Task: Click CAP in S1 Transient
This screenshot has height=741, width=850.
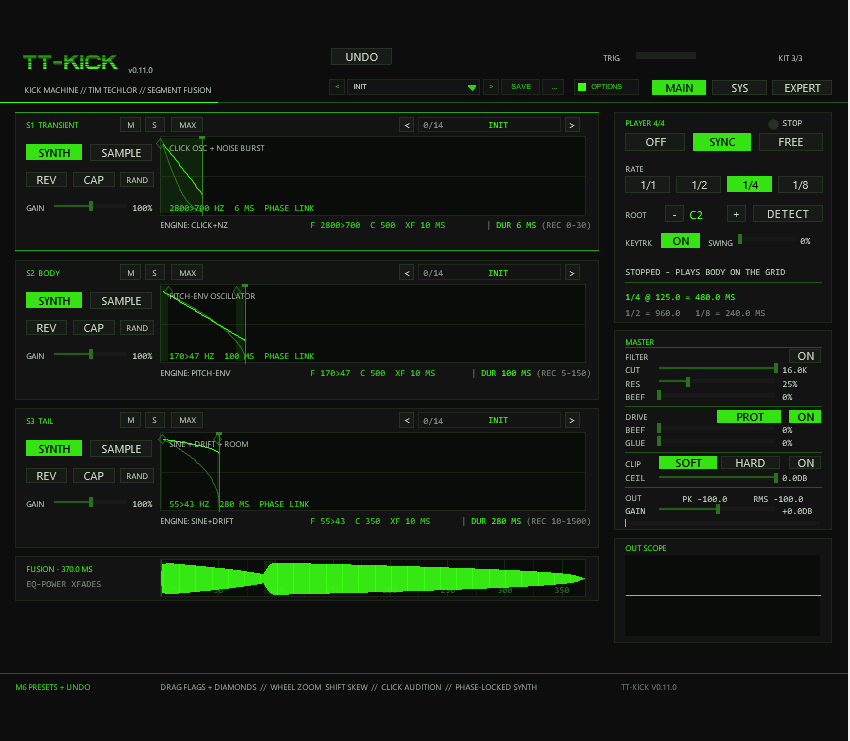Action: tap(93, 180)
